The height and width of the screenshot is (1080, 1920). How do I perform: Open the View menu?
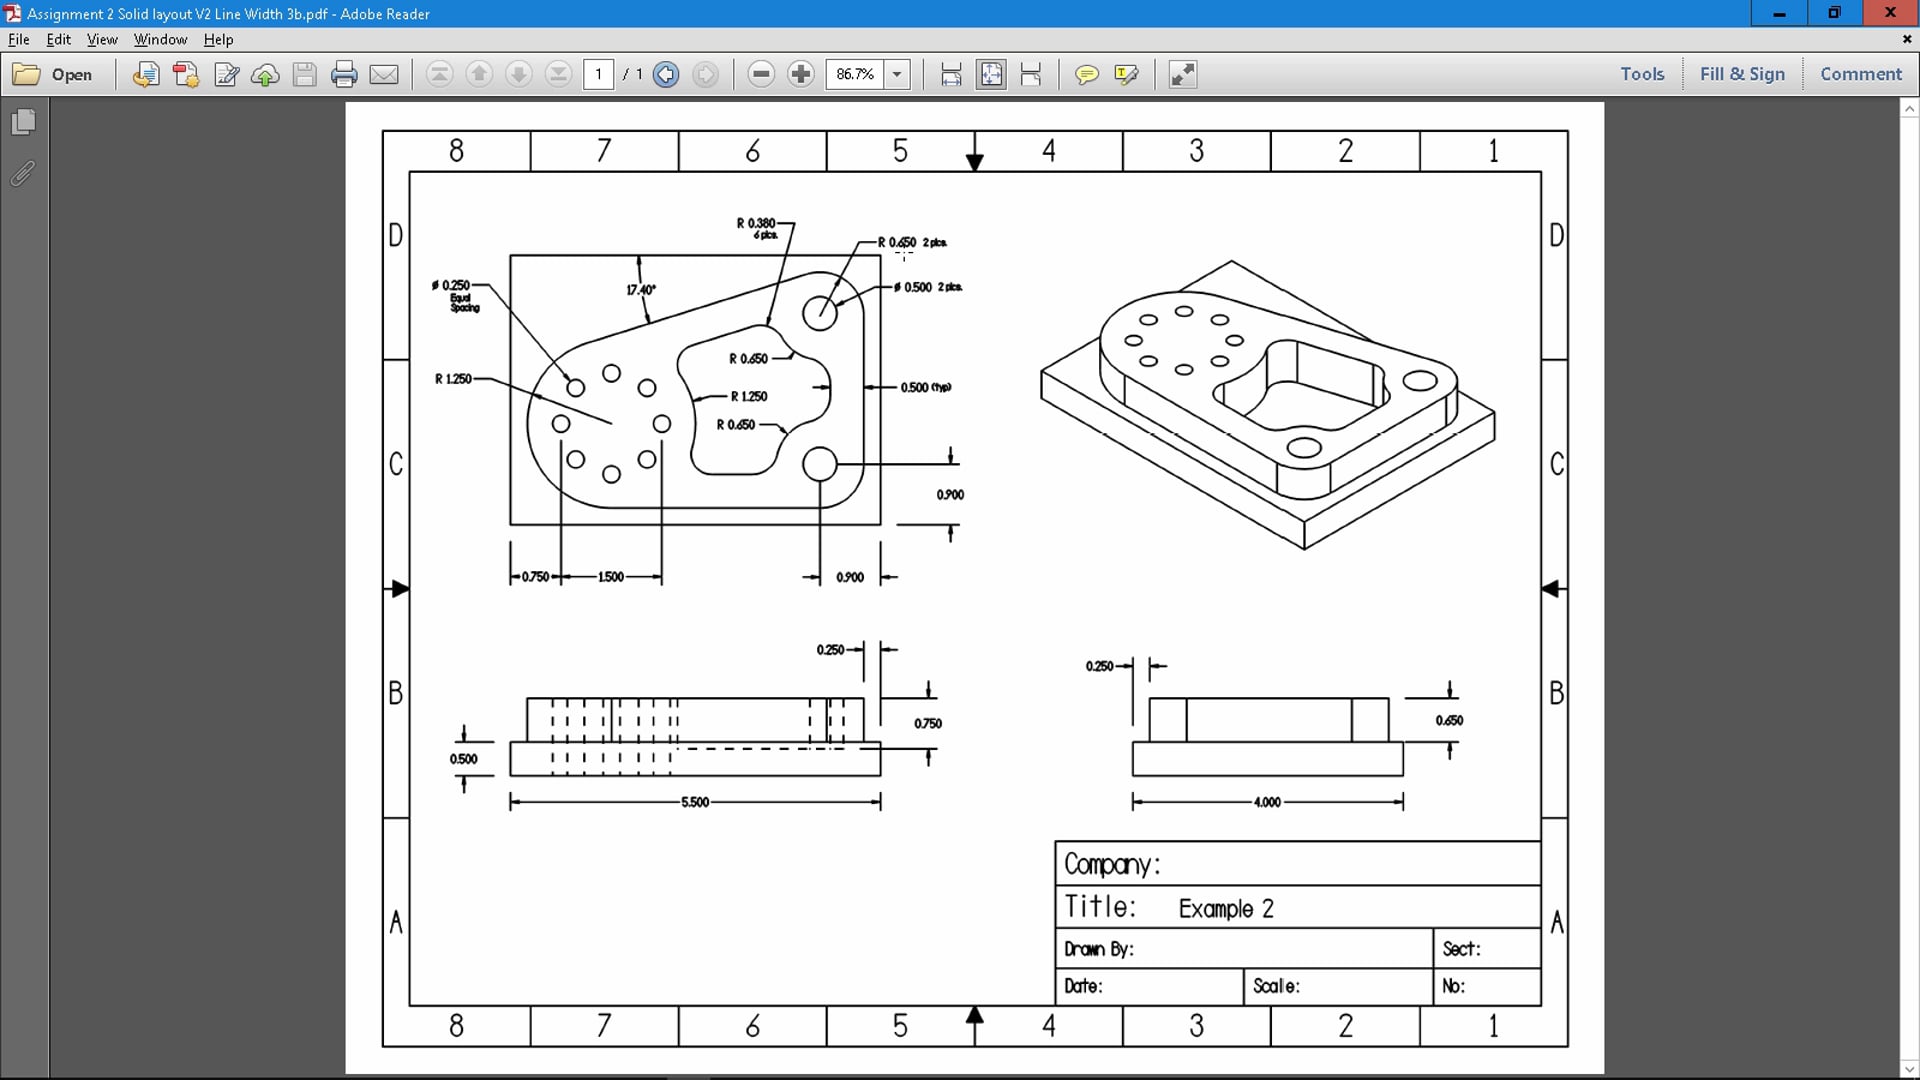click(102, 40)
